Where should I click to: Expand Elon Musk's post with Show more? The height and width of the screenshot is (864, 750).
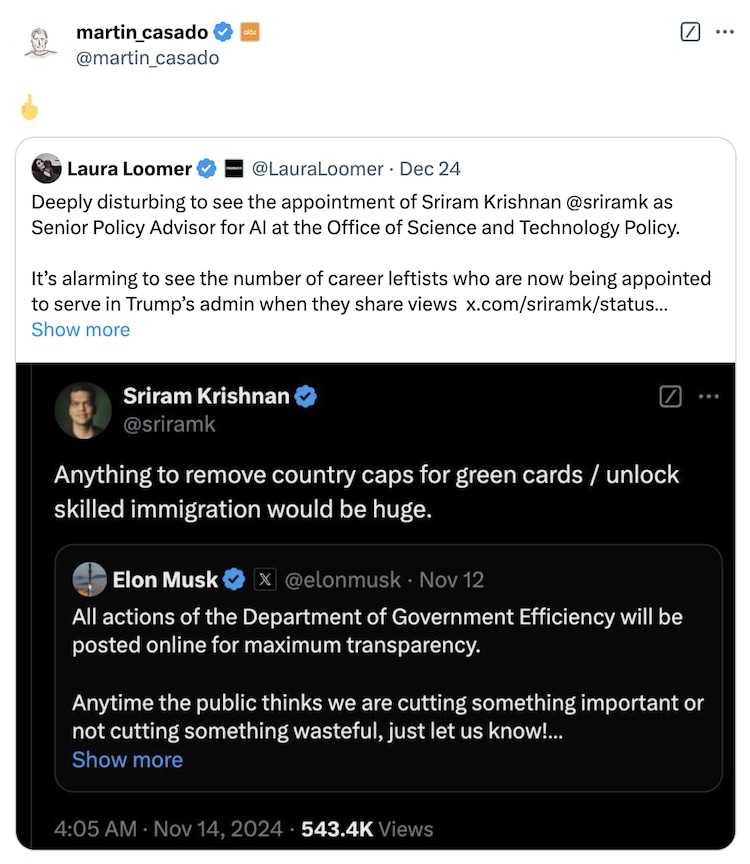[127, 759]
